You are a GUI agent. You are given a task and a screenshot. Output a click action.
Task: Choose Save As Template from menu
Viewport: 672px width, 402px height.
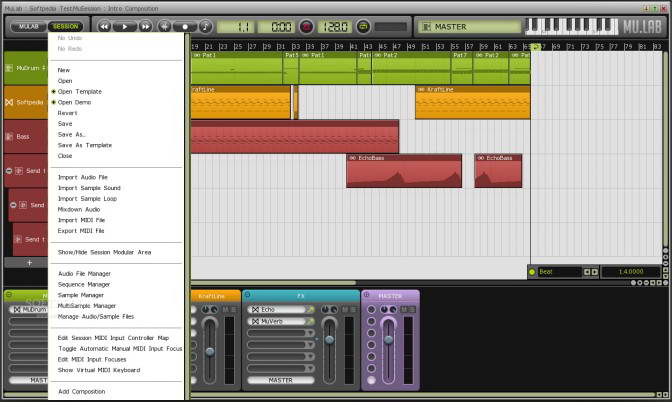point(85,145)
